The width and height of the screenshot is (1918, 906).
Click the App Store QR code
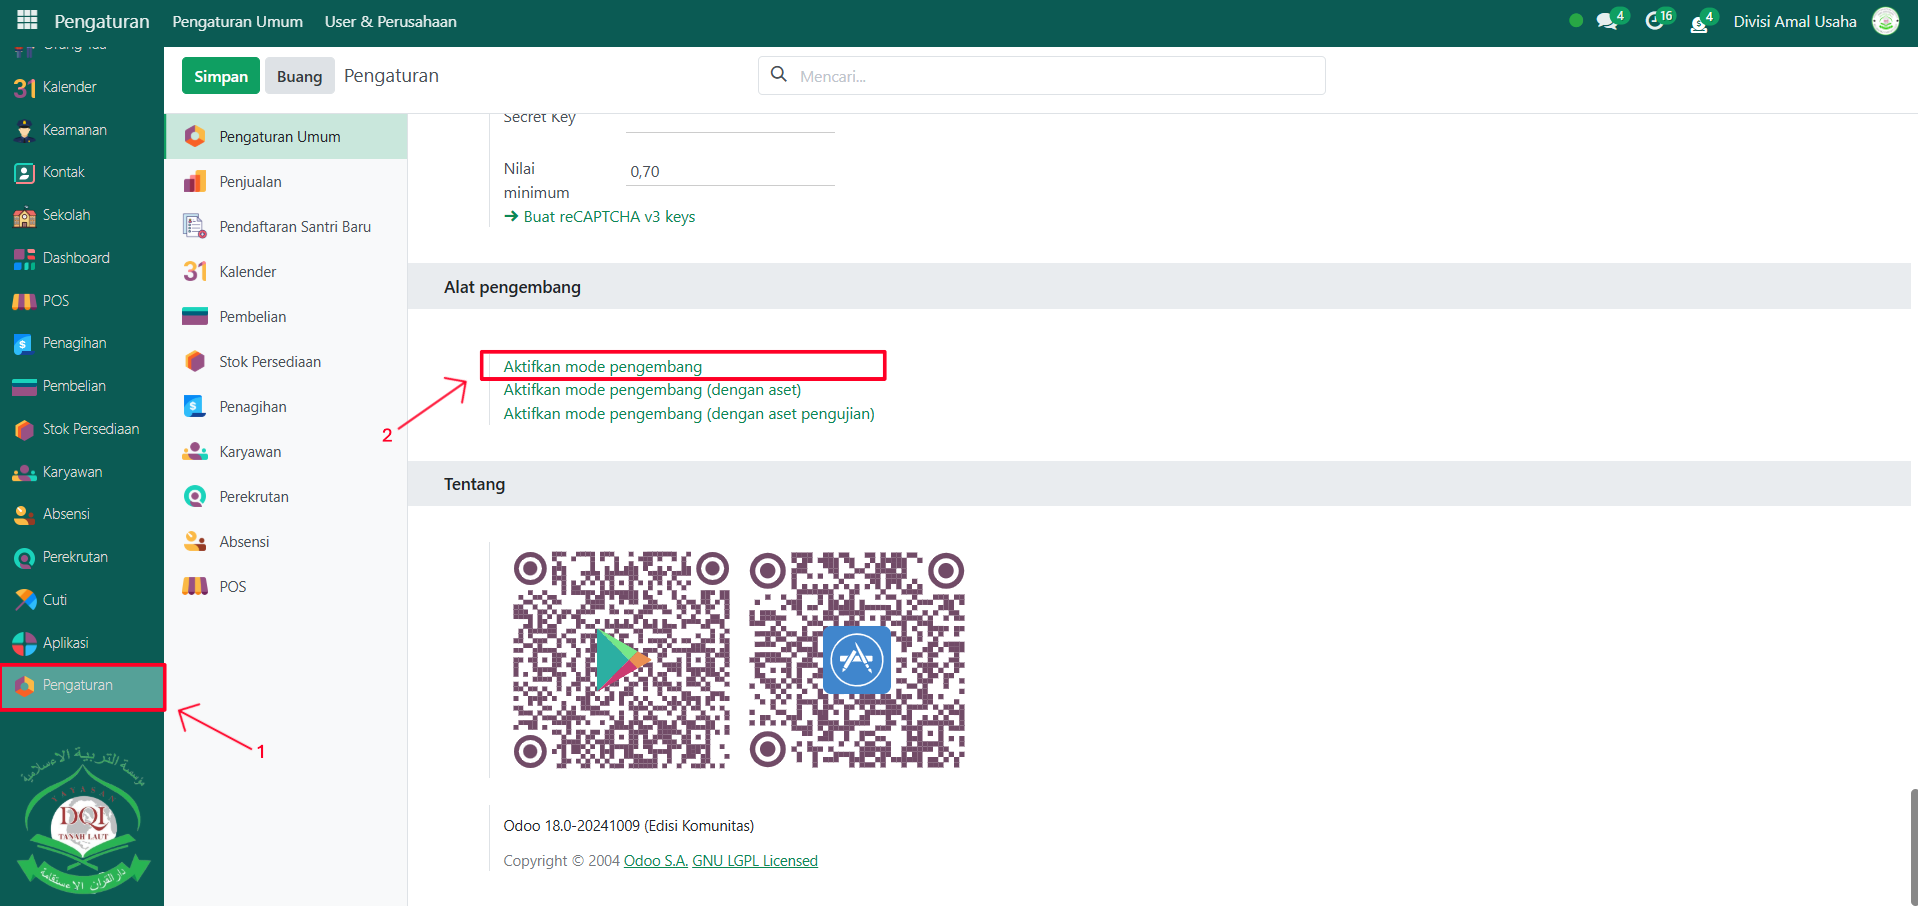[x=857, y=660]
